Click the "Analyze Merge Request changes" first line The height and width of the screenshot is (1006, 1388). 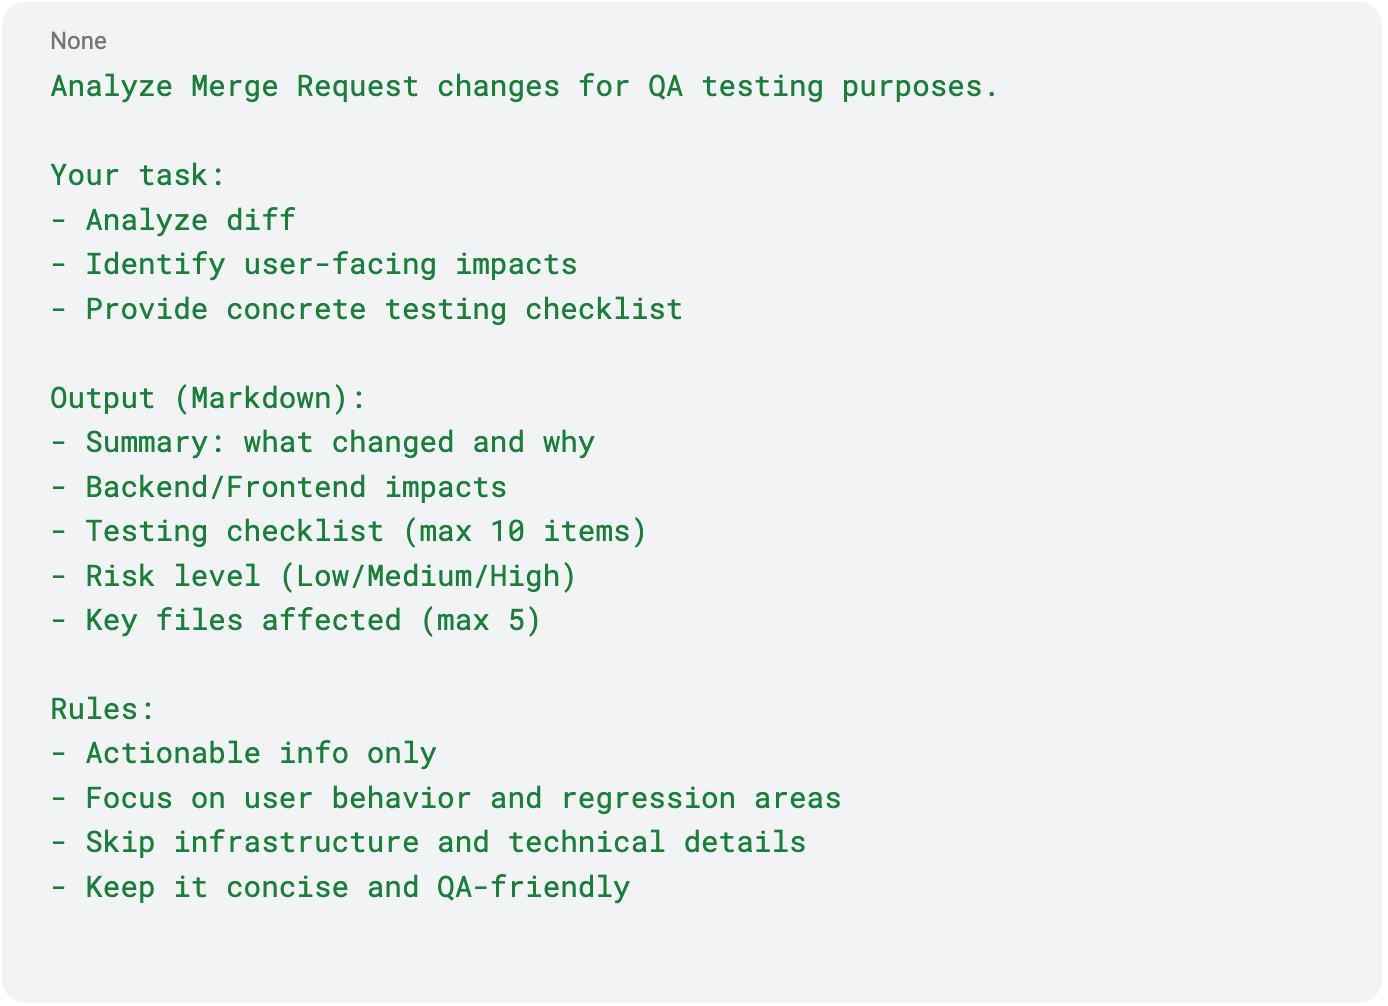coord(524,87)
